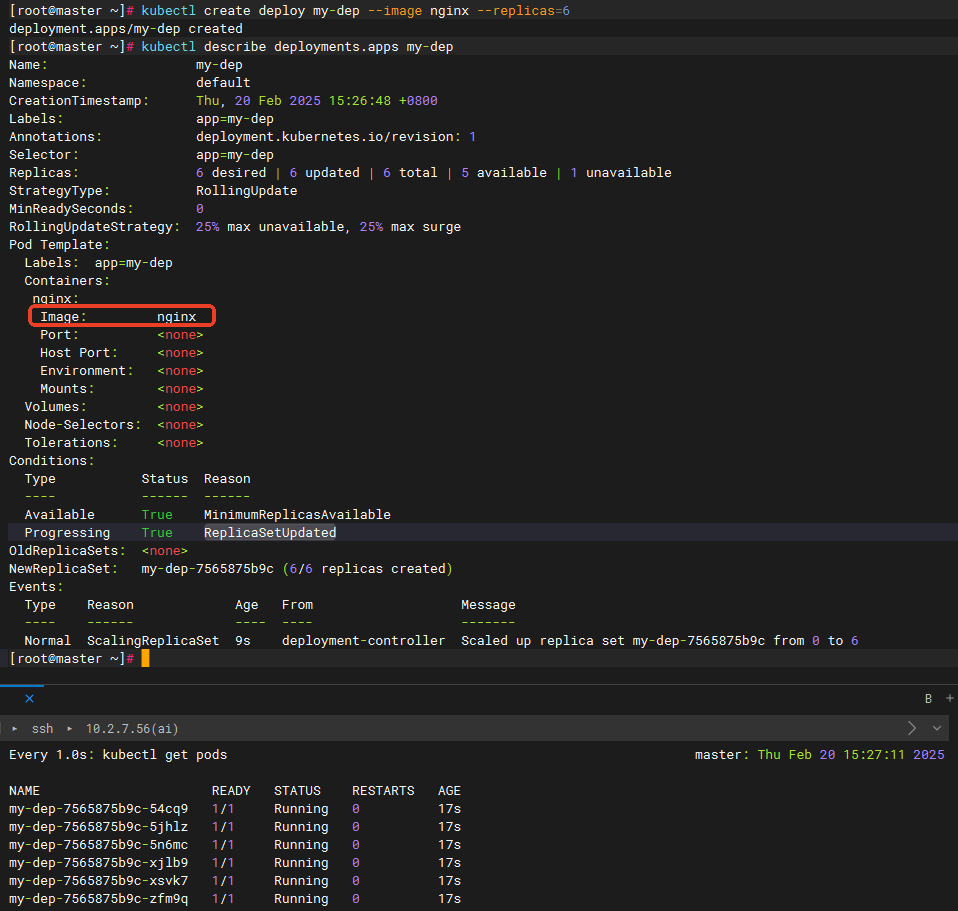Click the right chevron in ssh bar
Screen dimensions: 958x911
click(911, 728)
